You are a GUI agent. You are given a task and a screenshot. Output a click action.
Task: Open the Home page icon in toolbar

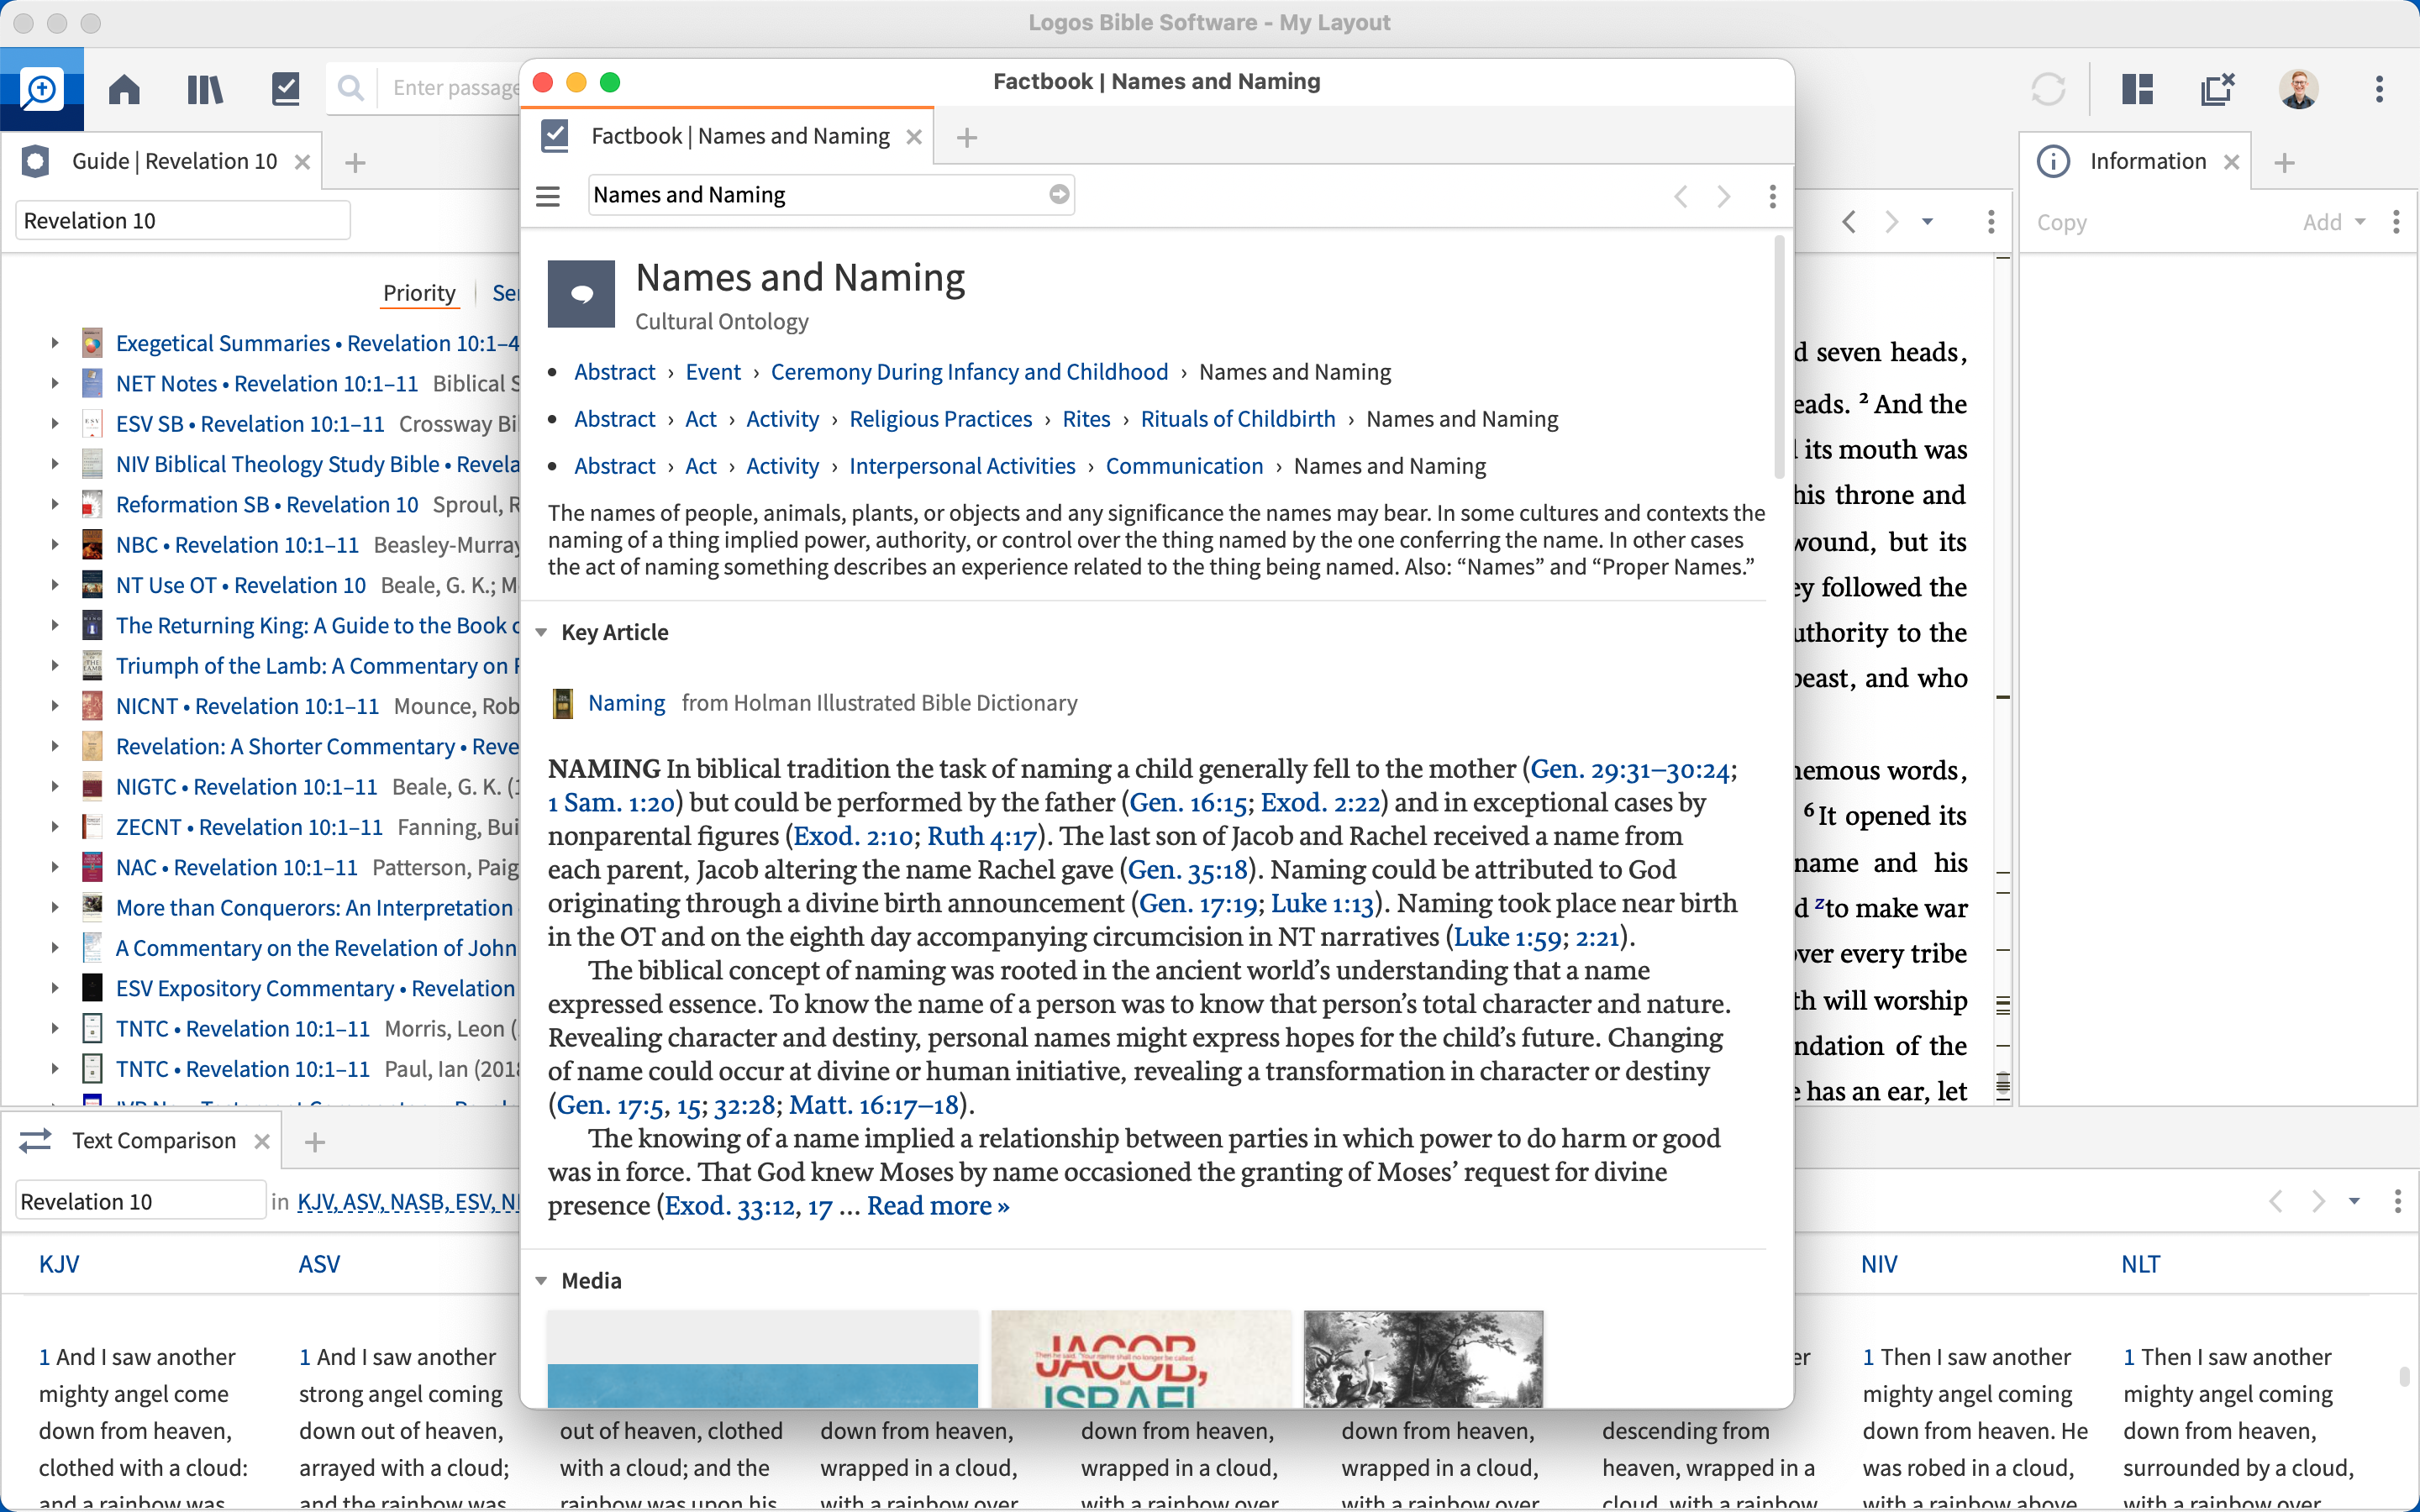pyautogui.click(x=123, y=89)
